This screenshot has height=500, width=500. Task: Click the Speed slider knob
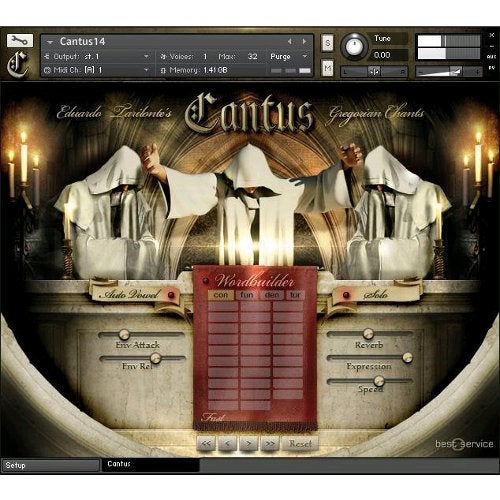click(x=379, y=381)
